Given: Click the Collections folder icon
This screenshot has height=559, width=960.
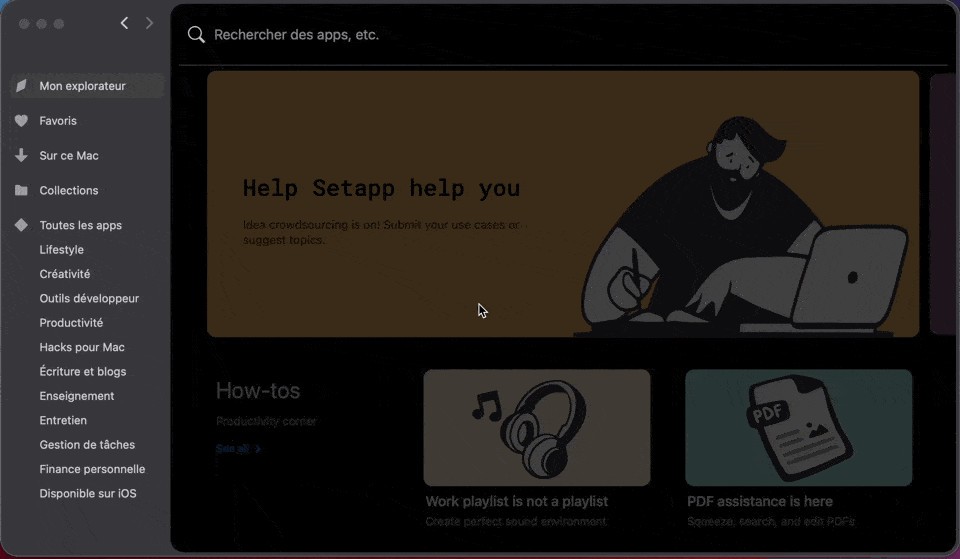Looking at the screenshot, I should tap(21, 190).
